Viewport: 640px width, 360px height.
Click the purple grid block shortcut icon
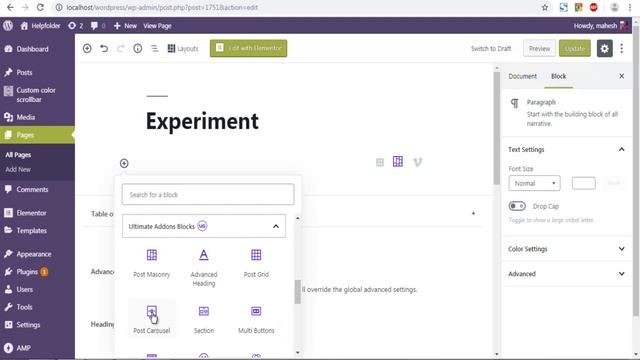tap(398, 162)
